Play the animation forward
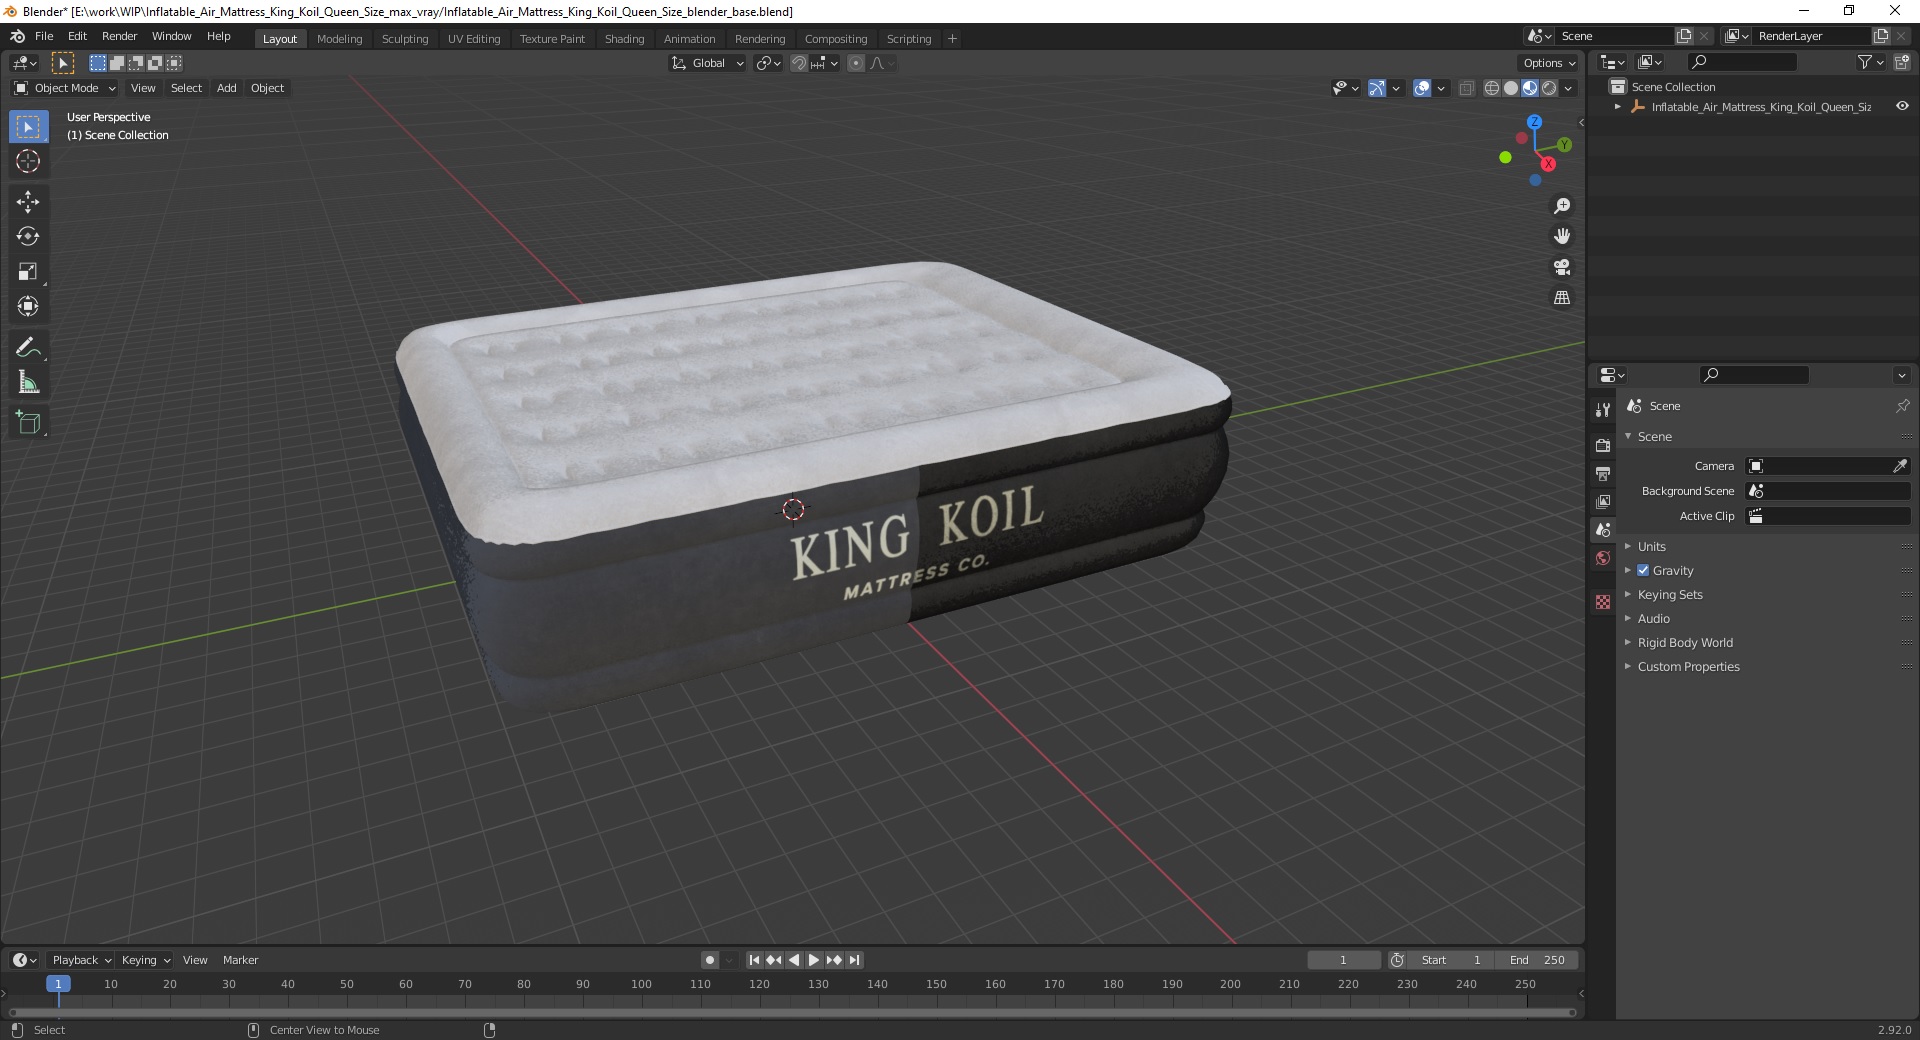Screen dimensions: 1920x1040 [814, 960]
